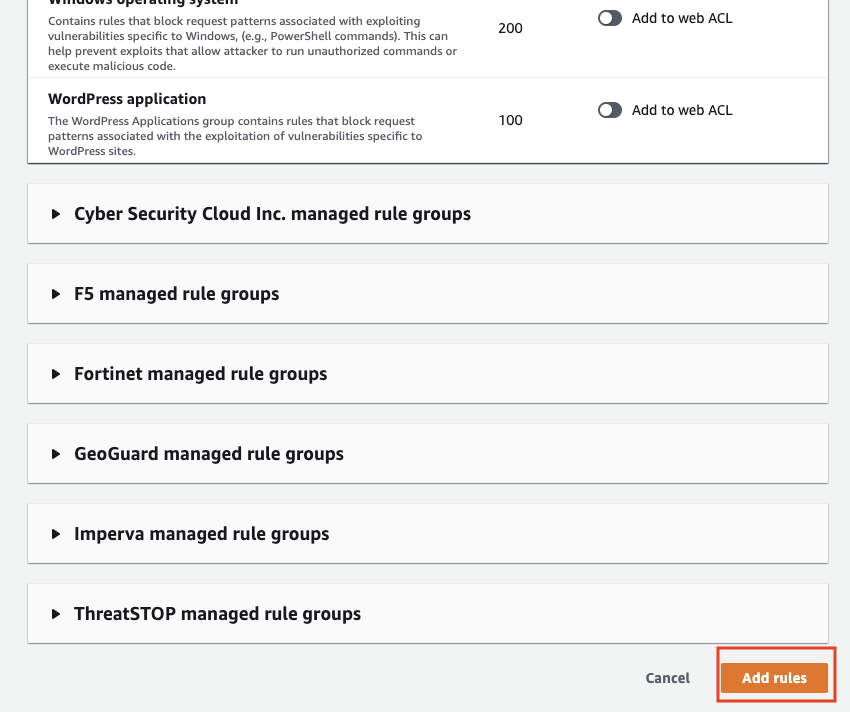
Task: Click the triangle arrow next to F5
Action: pos(56,294)
